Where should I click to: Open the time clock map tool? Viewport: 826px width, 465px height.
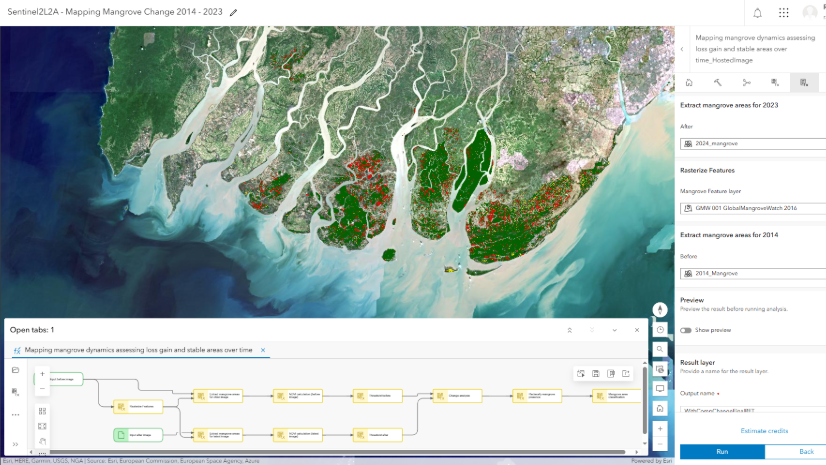[660, 330]
